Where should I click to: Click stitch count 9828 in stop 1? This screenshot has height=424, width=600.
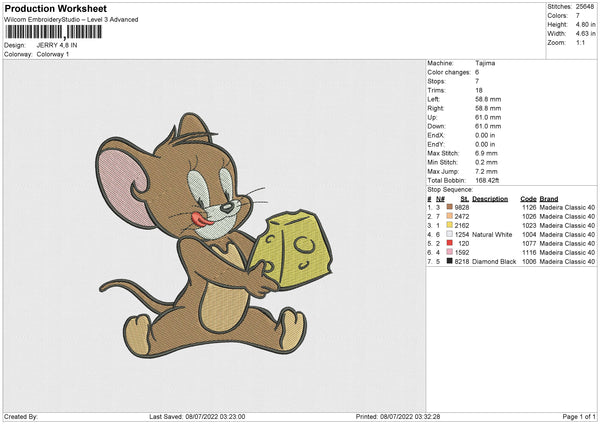(x=462, y=207)
